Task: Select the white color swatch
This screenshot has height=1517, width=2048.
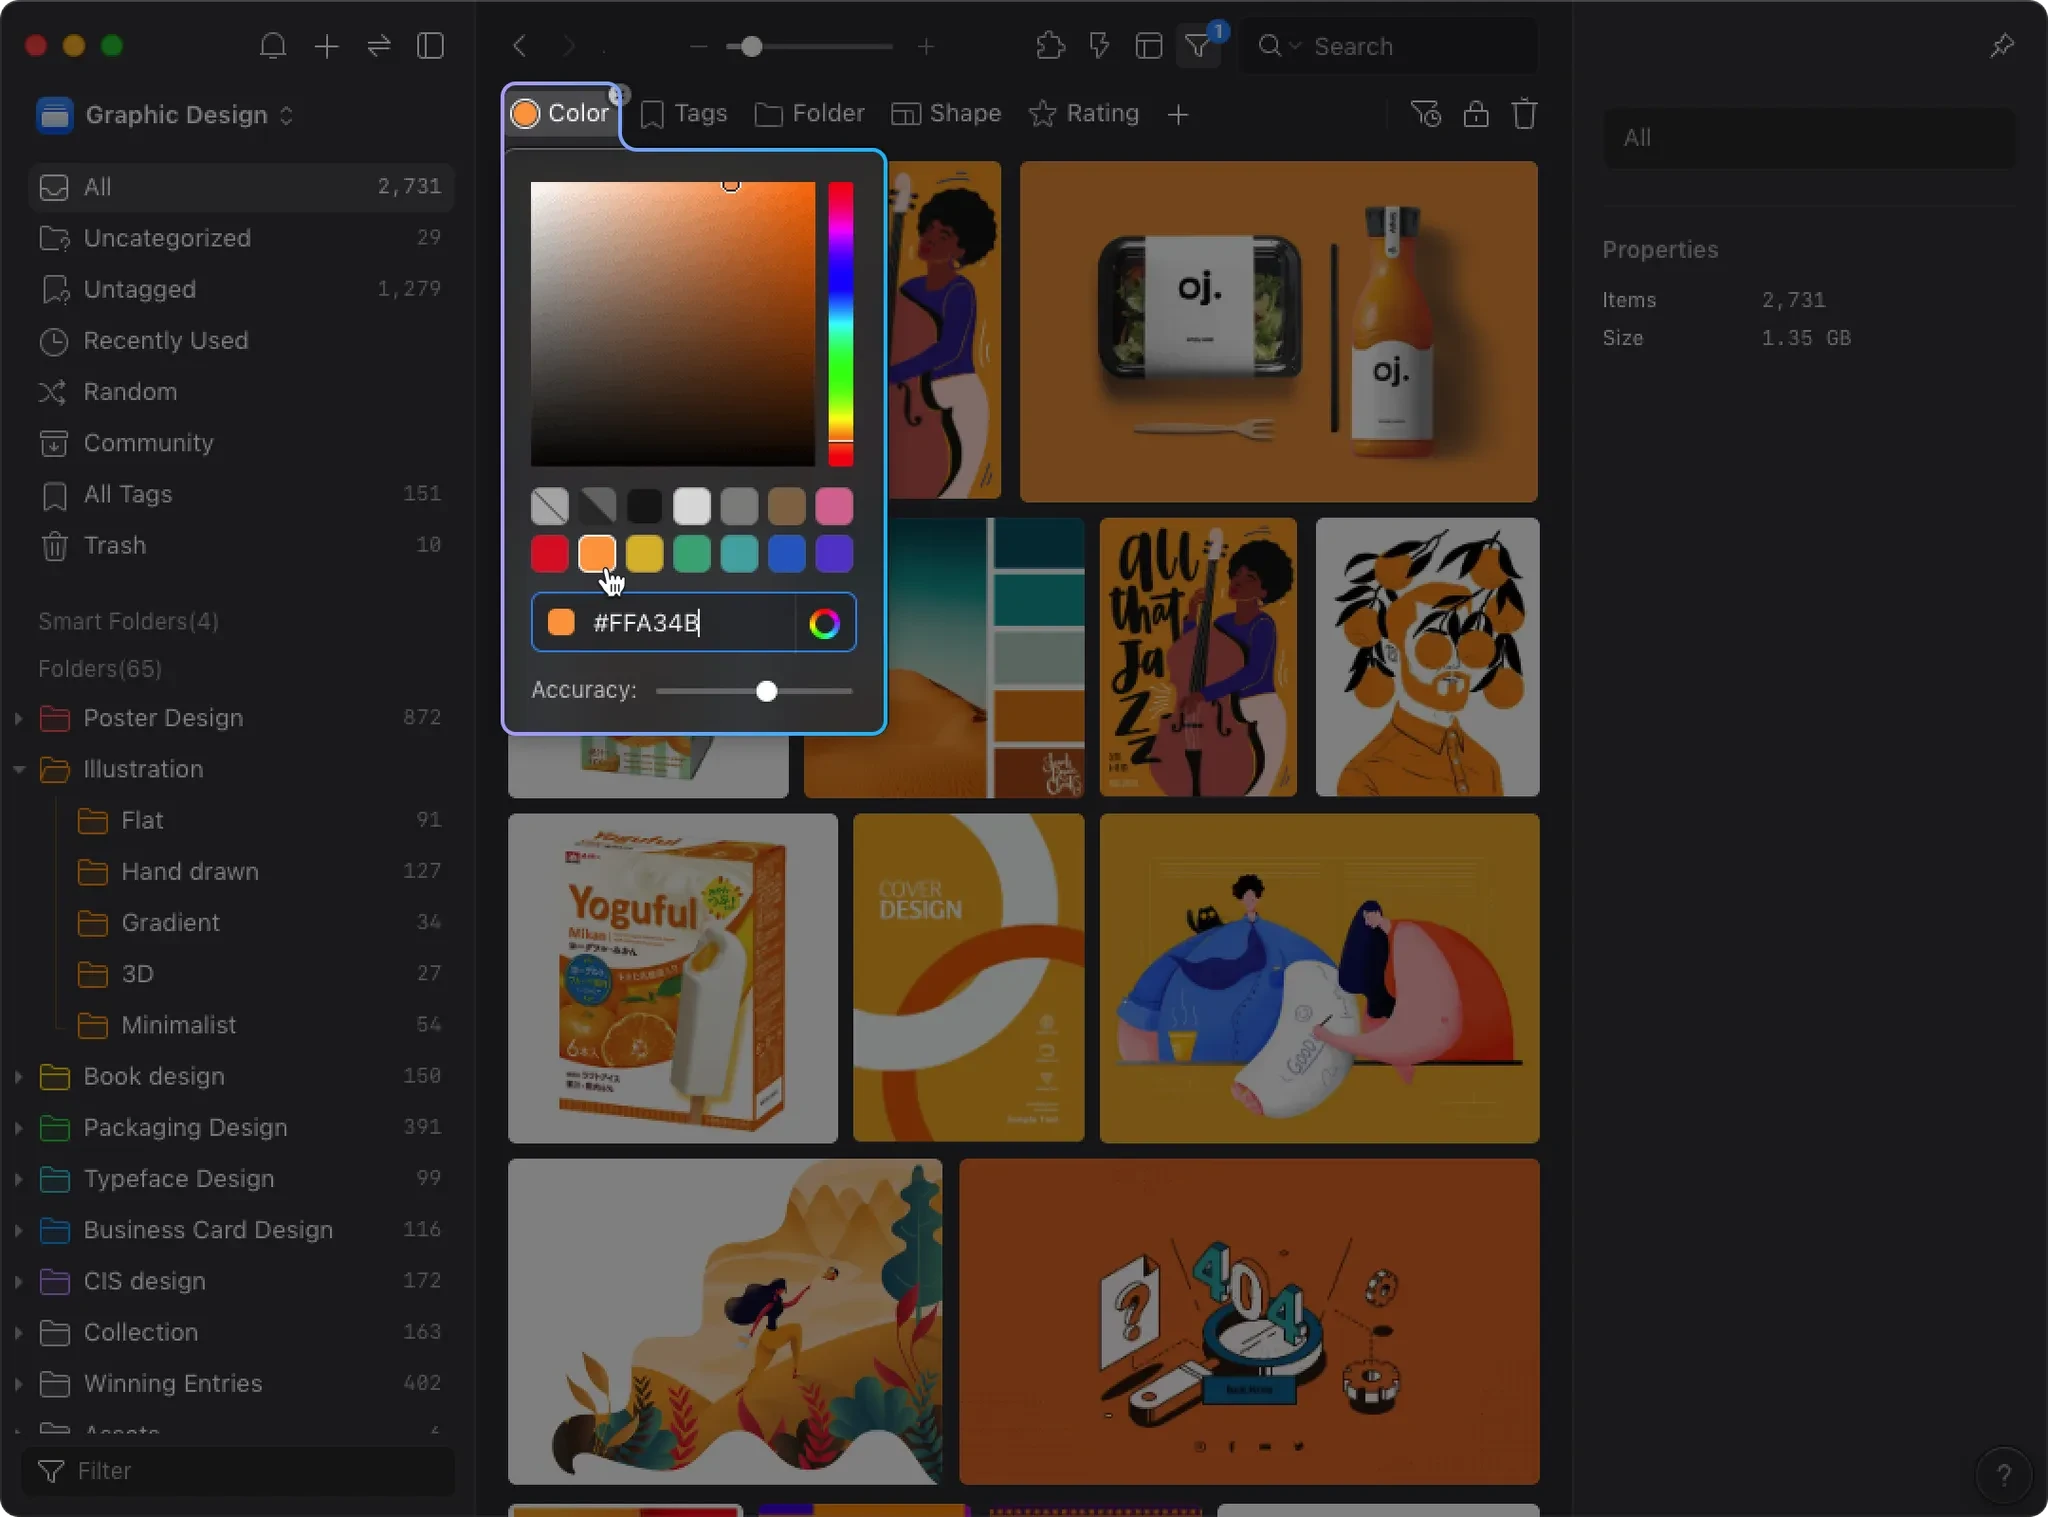Action: tap(692, 506)
